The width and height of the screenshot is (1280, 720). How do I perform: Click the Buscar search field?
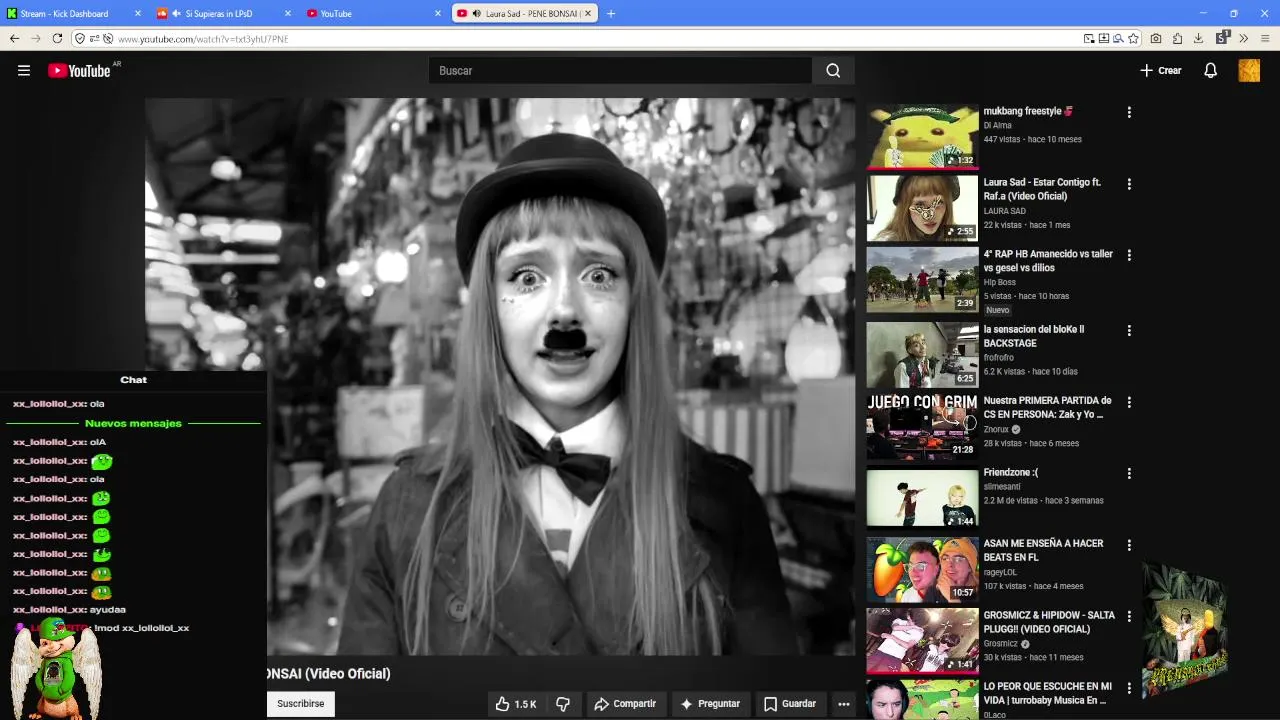pyautogui.click(x=620, y=71)
